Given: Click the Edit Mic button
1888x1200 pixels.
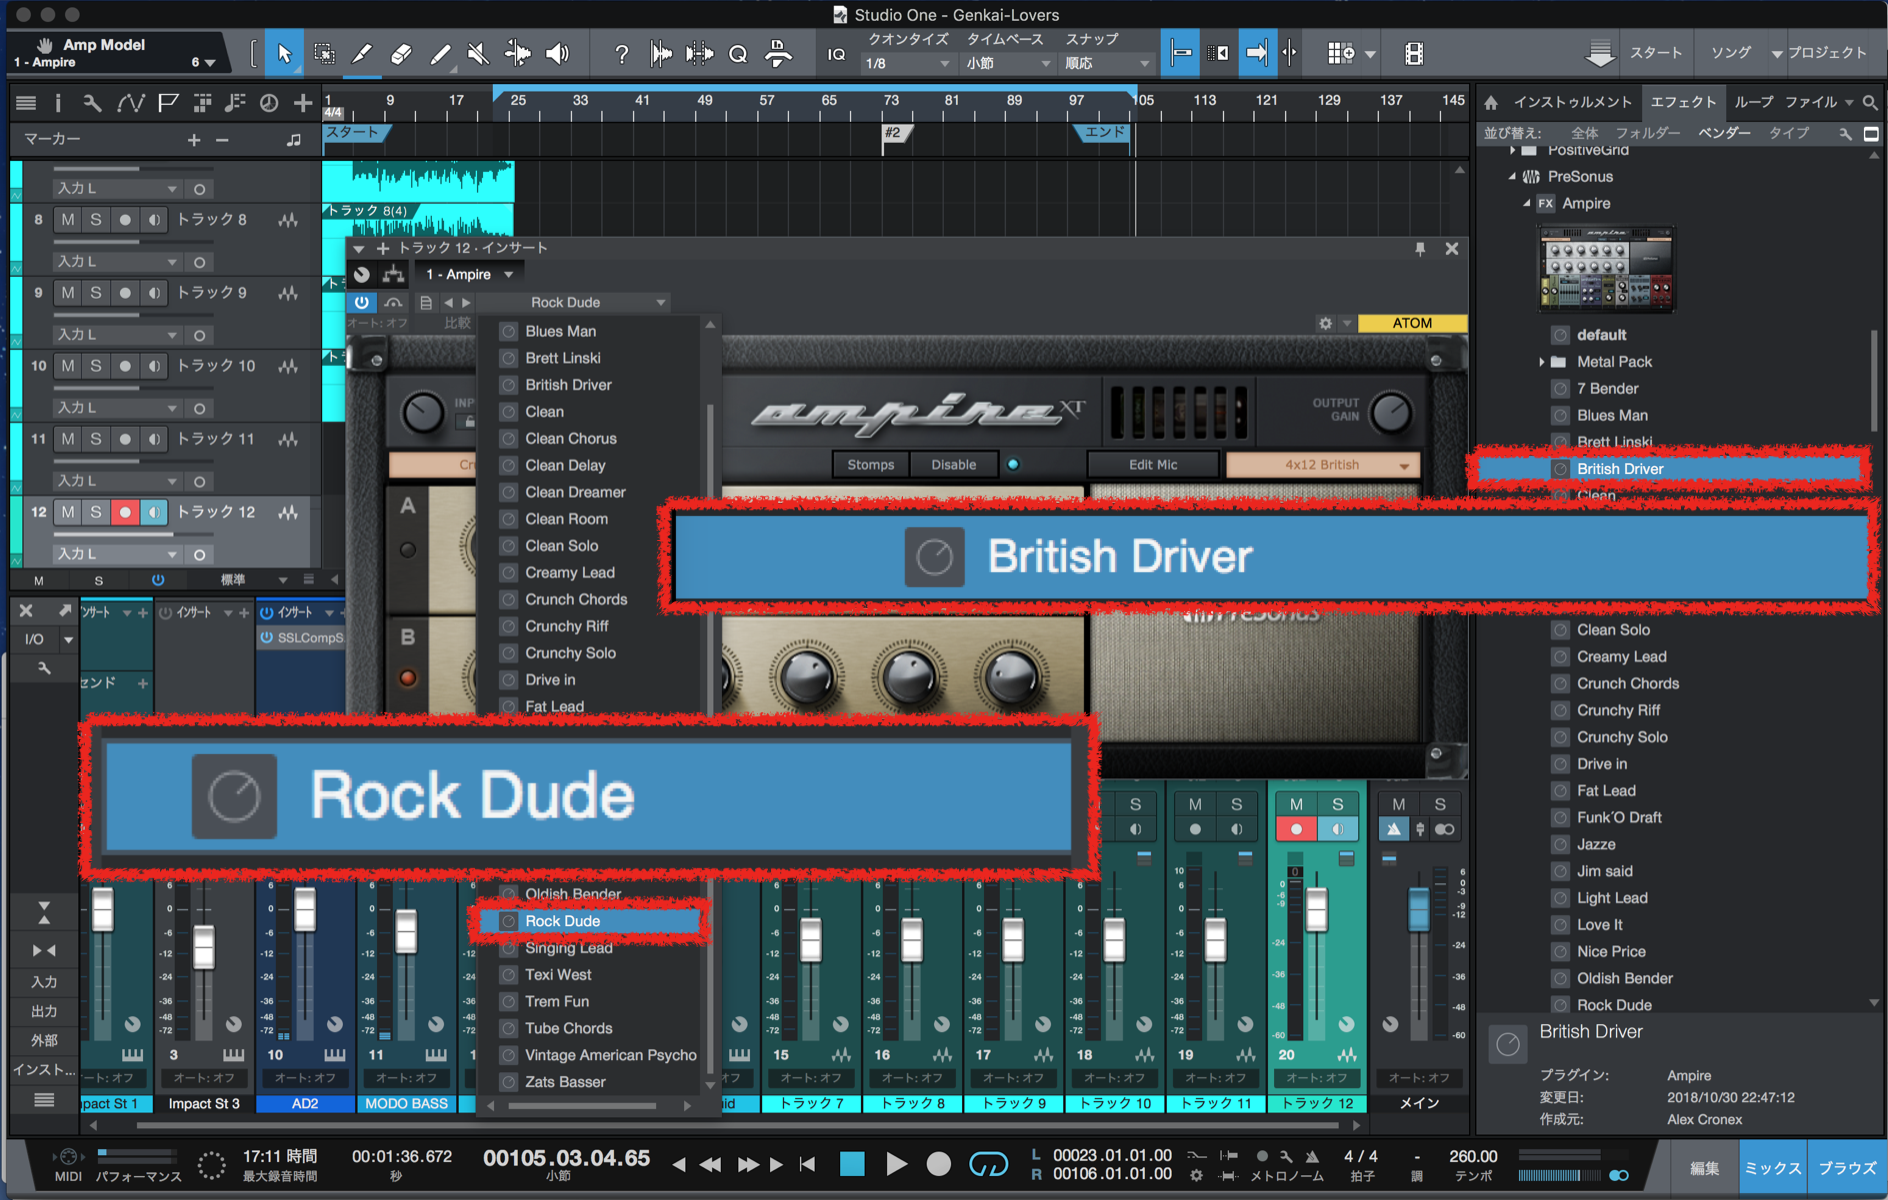Looking at the screenshot, I should (x=1152, y=464).
